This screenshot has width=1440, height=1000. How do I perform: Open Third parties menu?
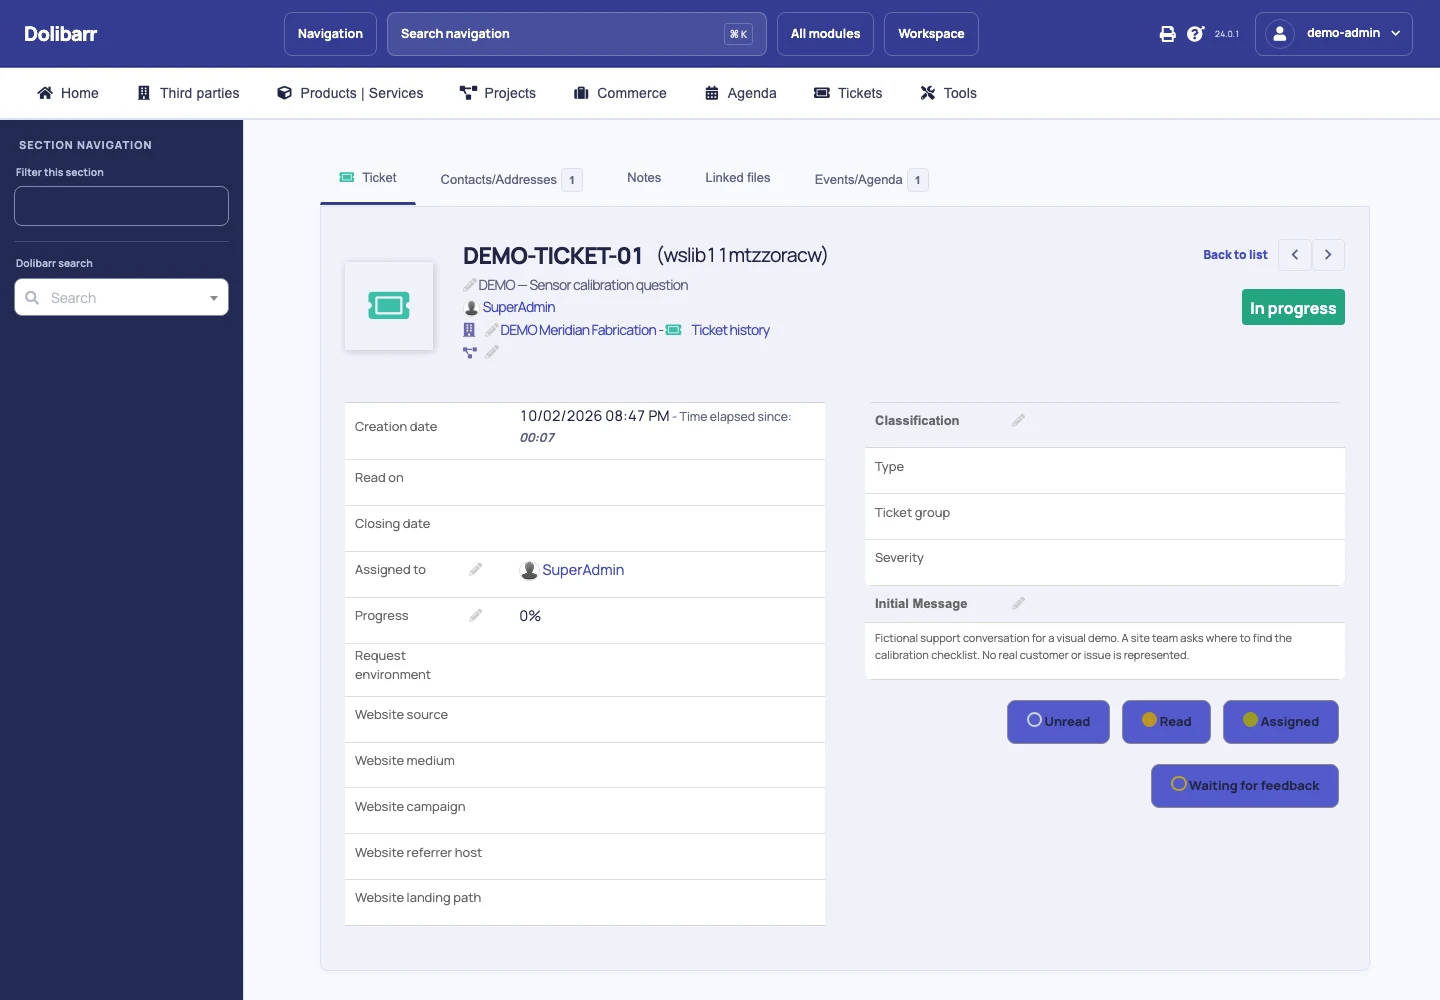pos(188,93)
